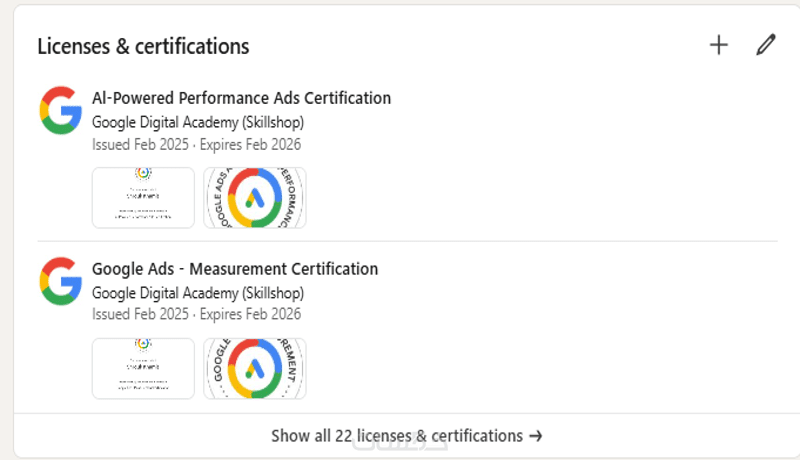The width and height of the screenshot is (800, 460).
Task: Open the Google Ads Performance badge thumbnail
Action: pos(255,198)
